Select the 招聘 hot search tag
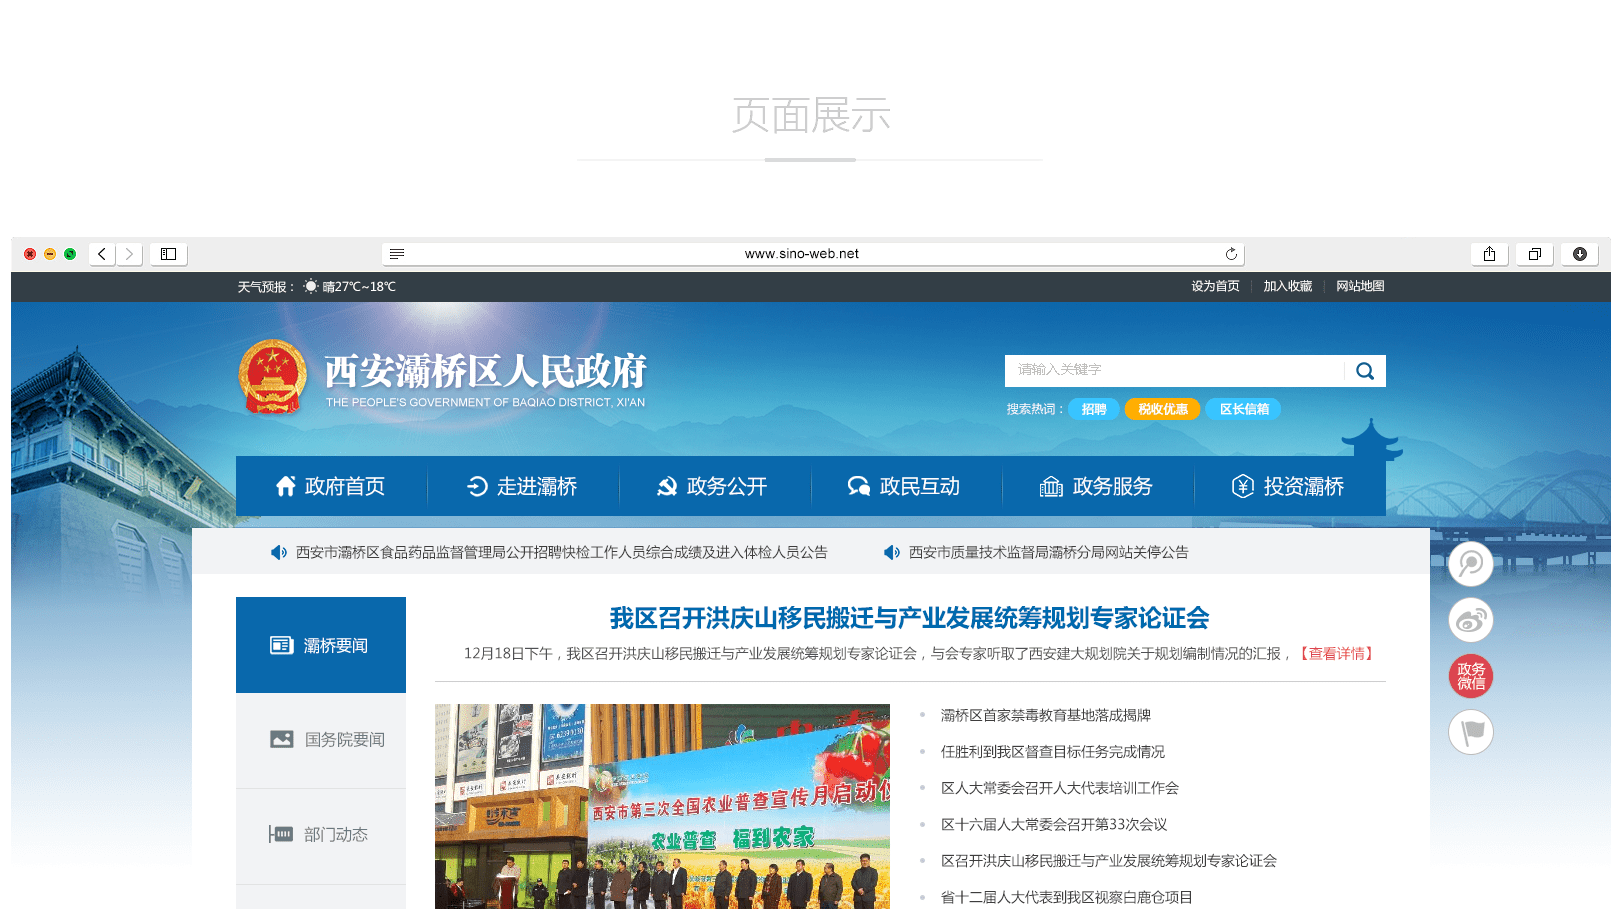Viewport: 1624px width, 909px height. click(1094, 409)
